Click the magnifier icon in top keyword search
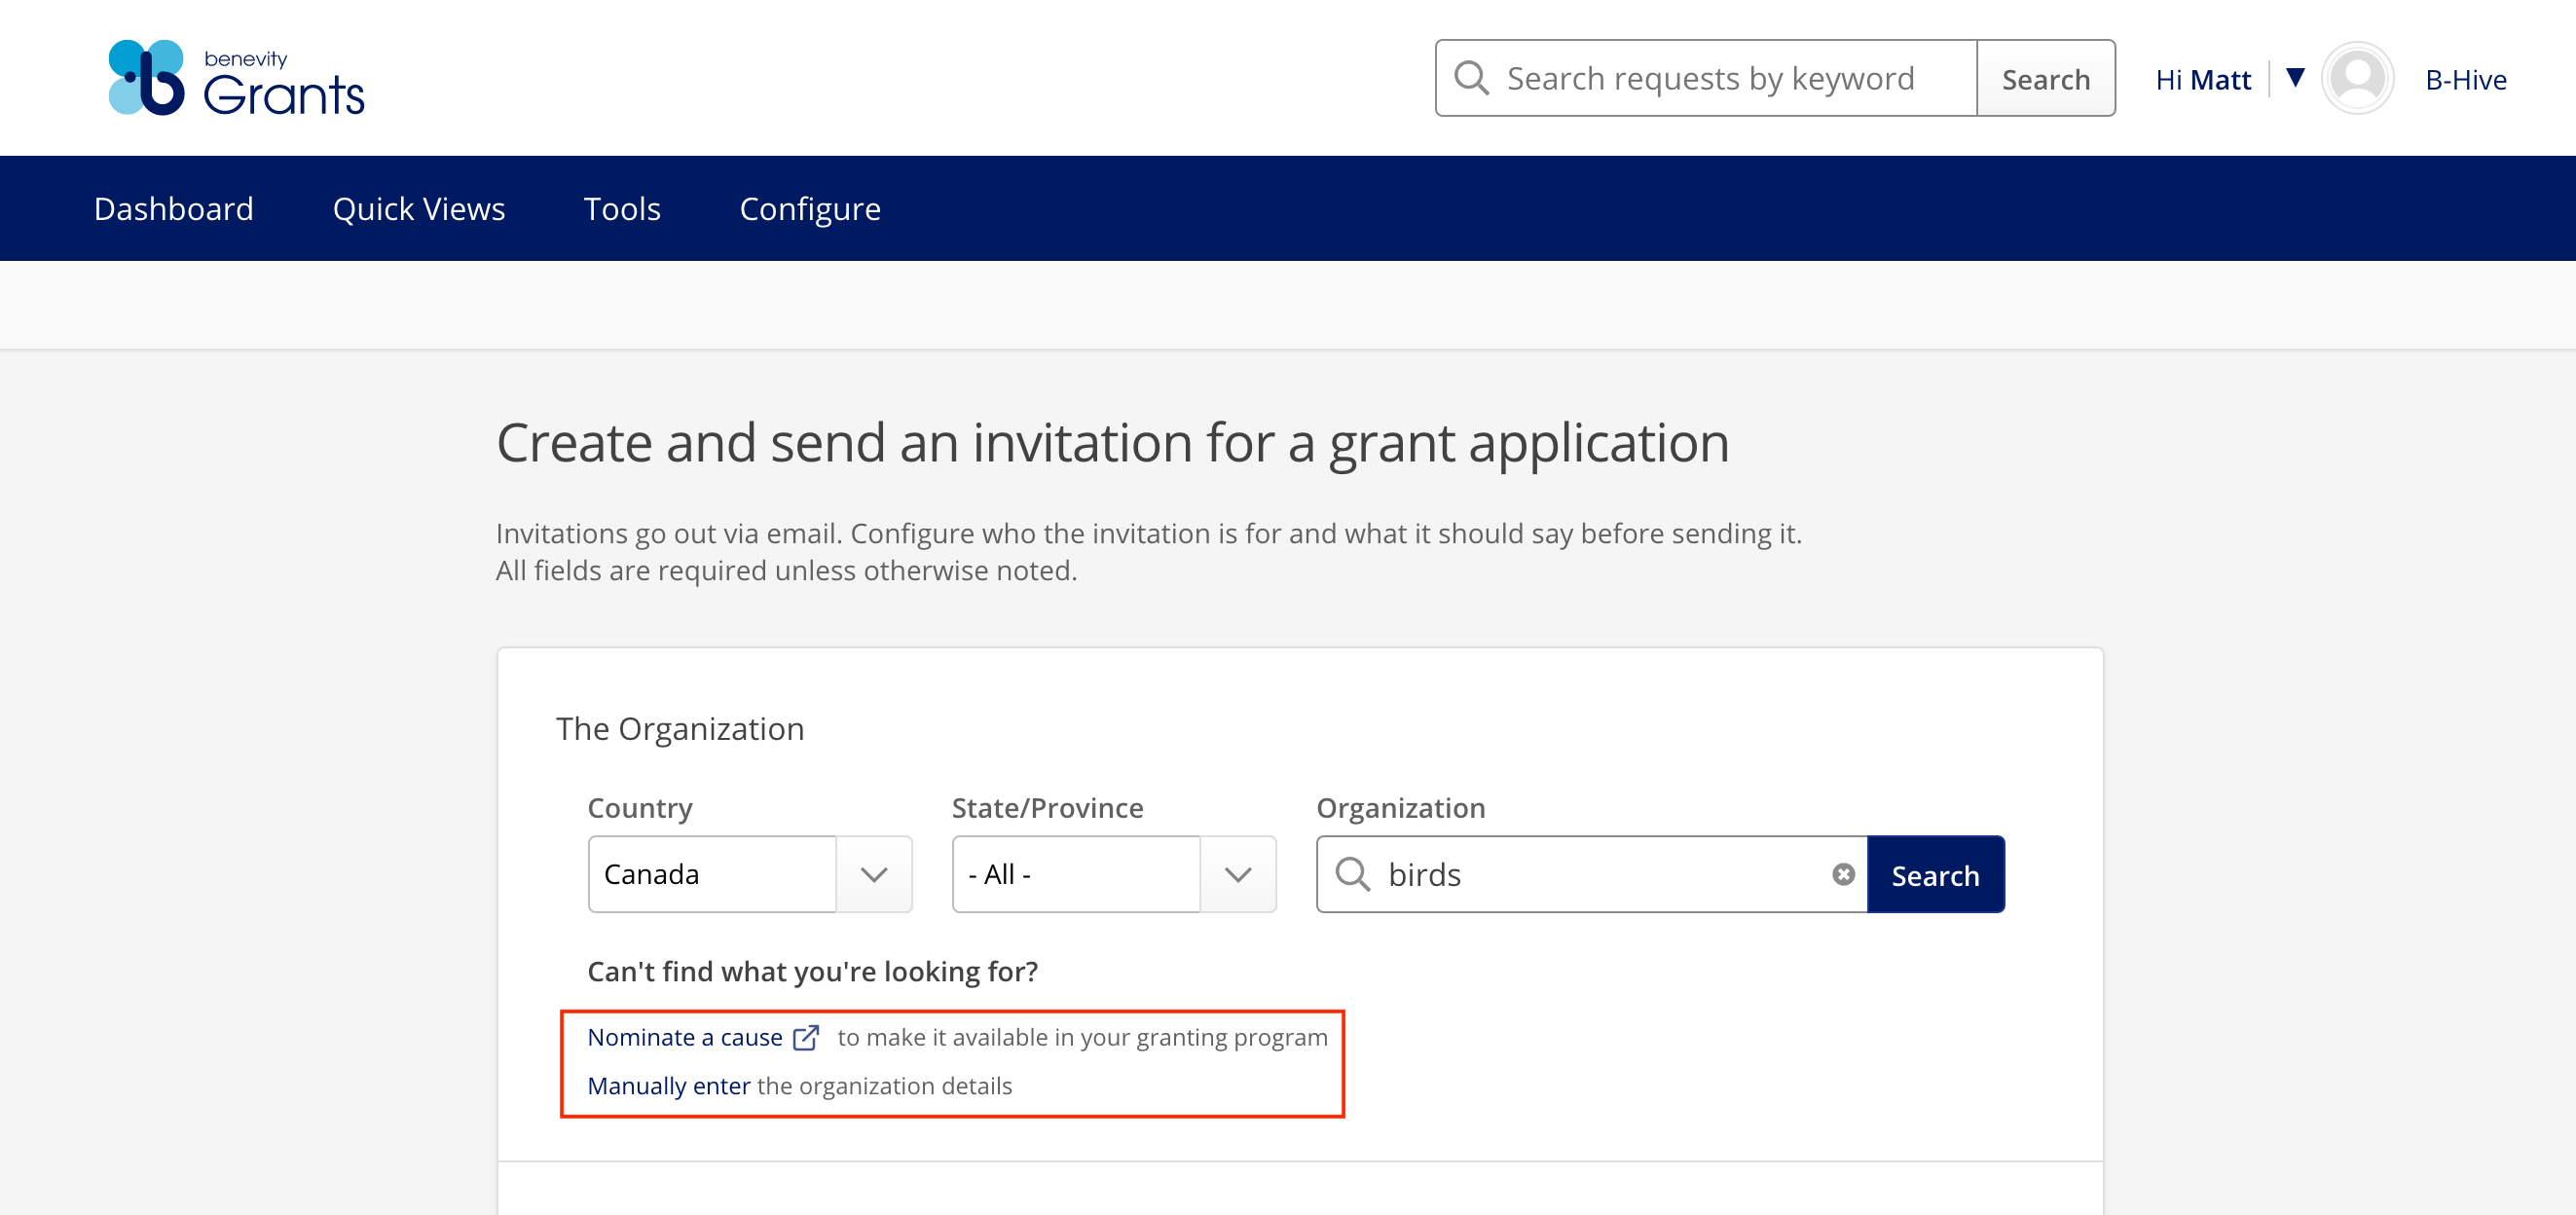 click(x=1471, y=78)
